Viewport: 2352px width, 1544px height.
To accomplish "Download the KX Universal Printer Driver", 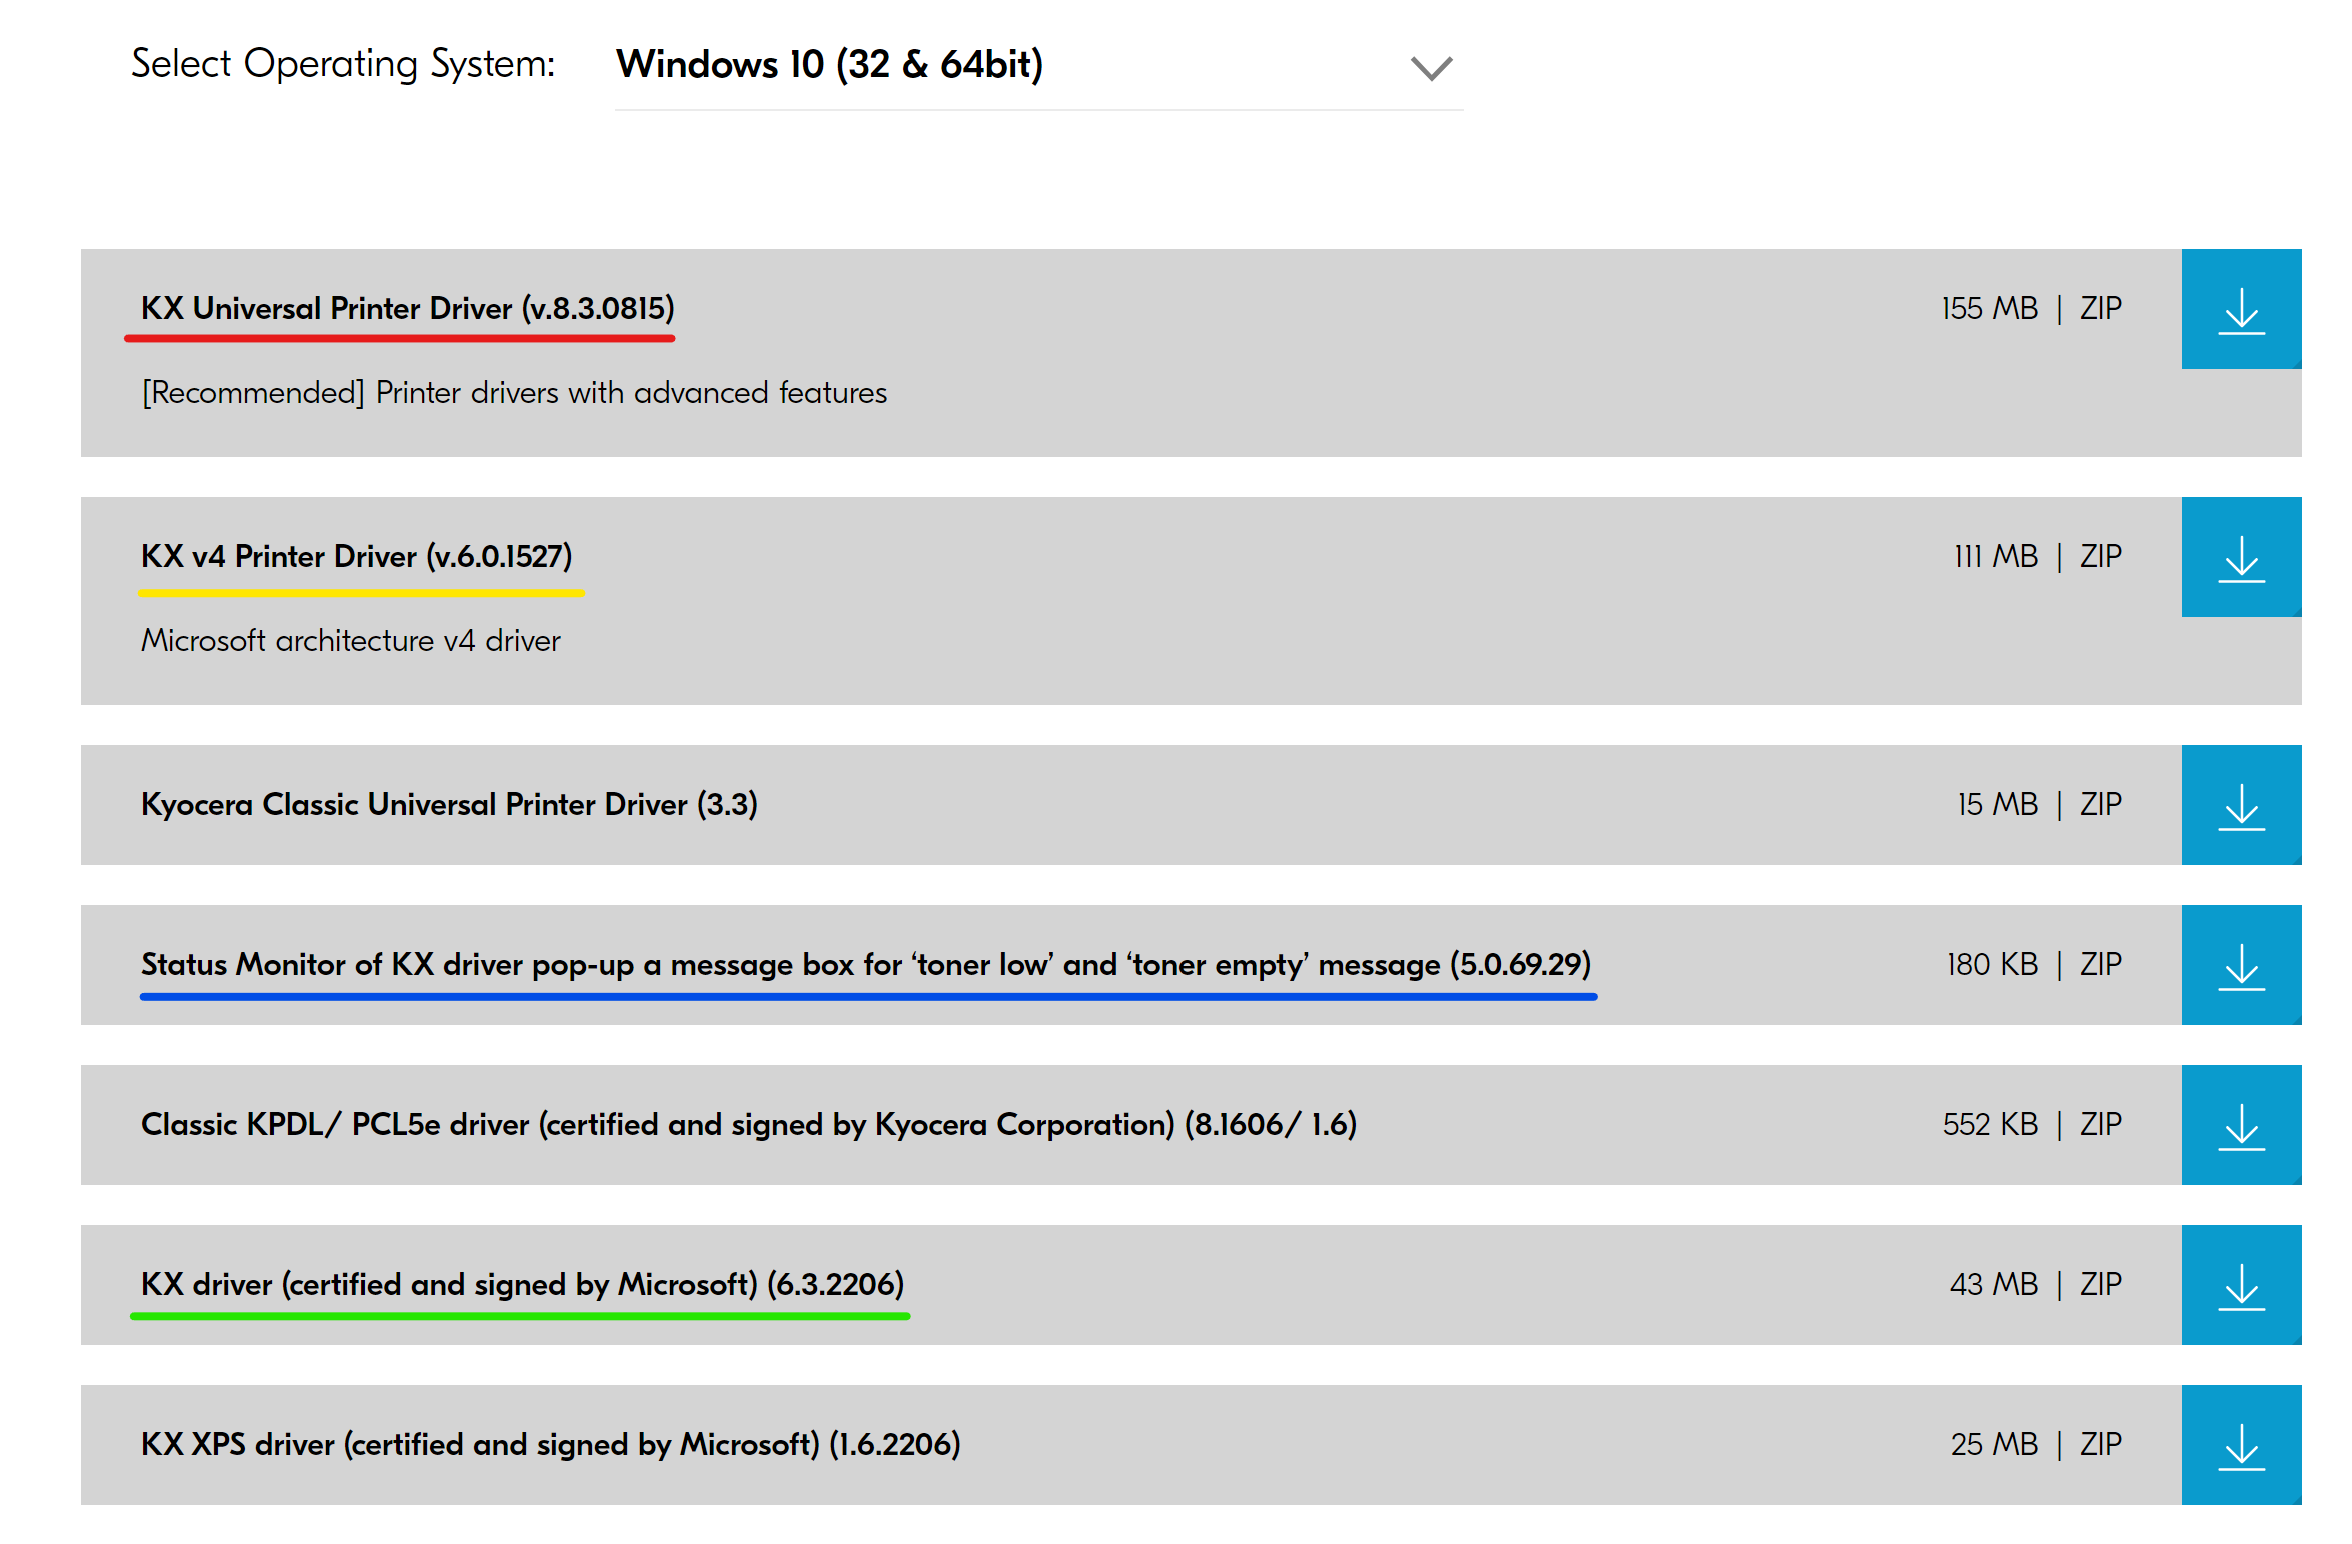I will coord(2240,309).
